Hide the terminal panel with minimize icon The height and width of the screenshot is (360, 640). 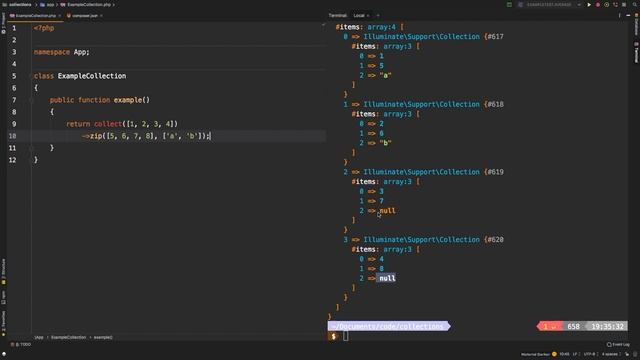628,16
